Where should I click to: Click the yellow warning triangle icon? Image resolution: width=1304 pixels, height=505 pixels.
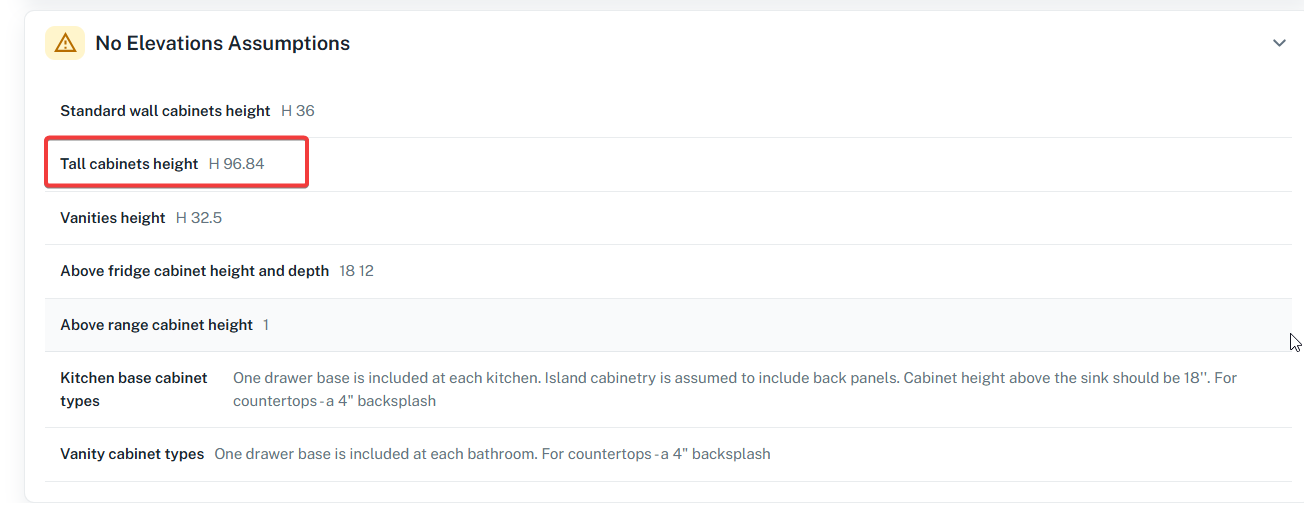coord(65,43)
